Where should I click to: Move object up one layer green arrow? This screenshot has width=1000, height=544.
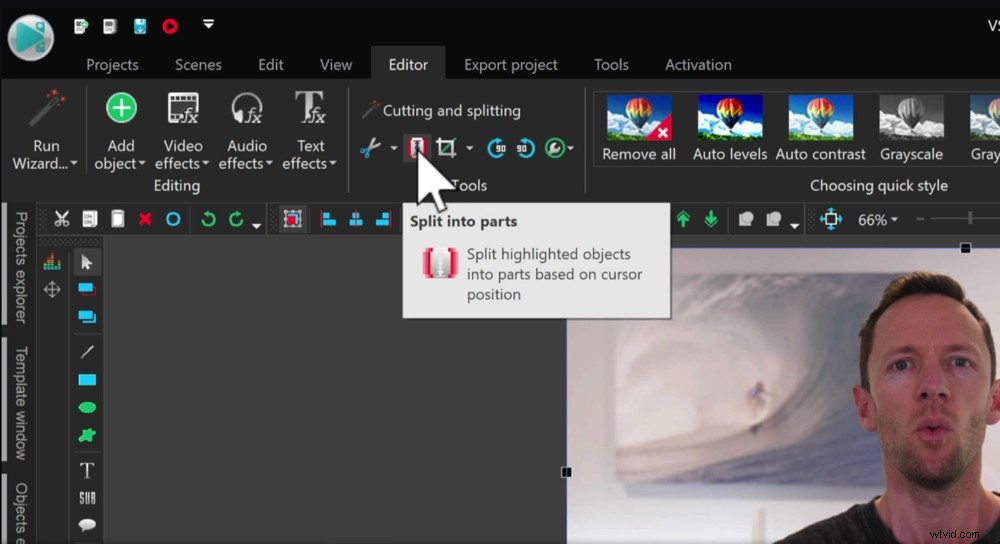683,219
